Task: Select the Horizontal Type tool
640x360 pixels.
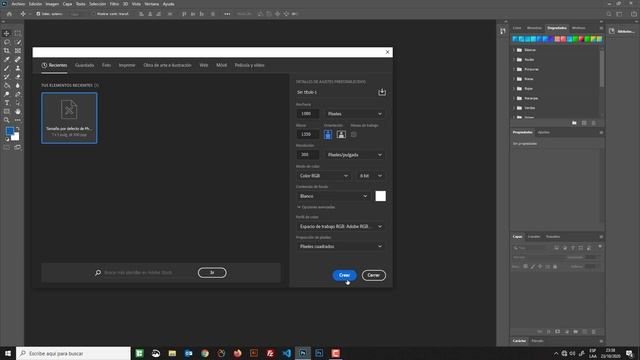Action: (x=7, y=103)
